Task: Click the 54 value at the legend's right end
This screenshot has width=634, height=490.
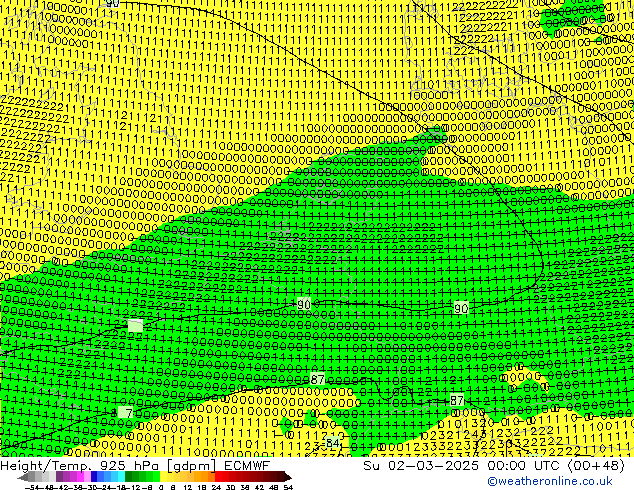Action: pyautogui.click(x=288, y=487)
